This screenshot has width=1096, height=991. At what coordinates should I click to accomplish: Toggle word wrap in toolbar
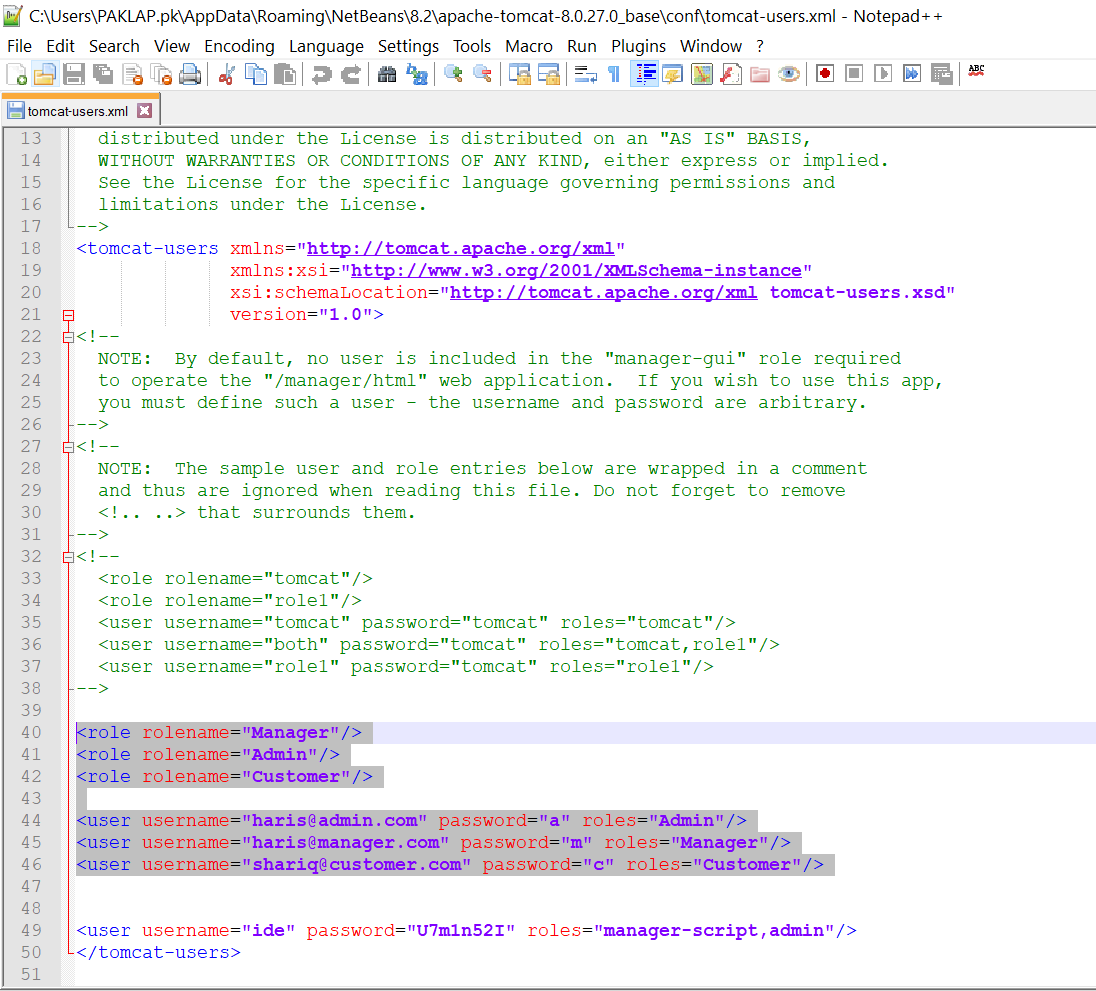[x=585, y=74]
